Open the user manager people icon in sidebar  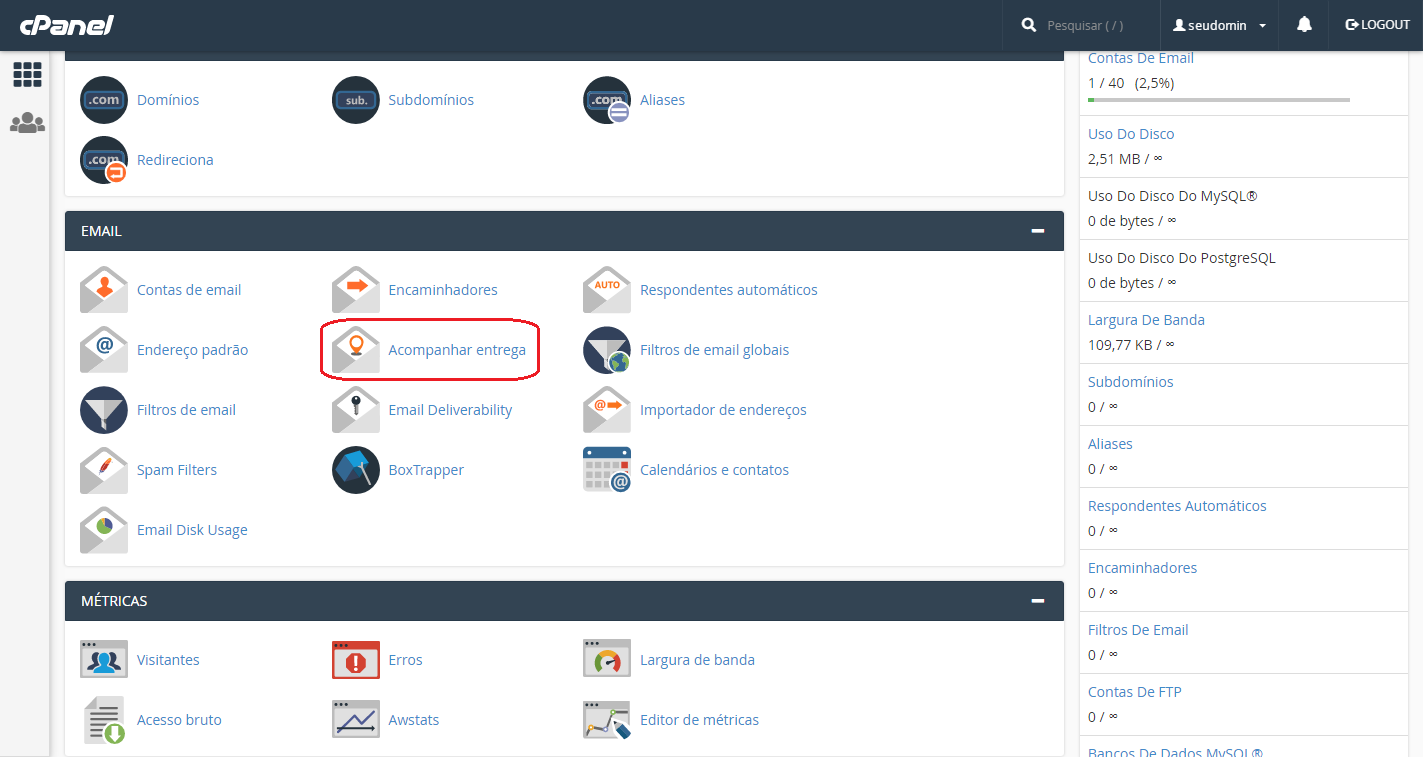(x=27, y=123)
